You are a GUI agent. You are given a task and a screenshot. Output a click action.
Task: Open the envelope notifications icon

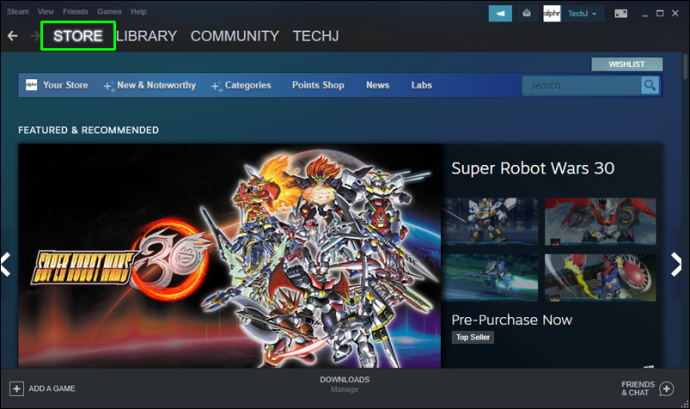pyautogui.click(x=527, y=14)
